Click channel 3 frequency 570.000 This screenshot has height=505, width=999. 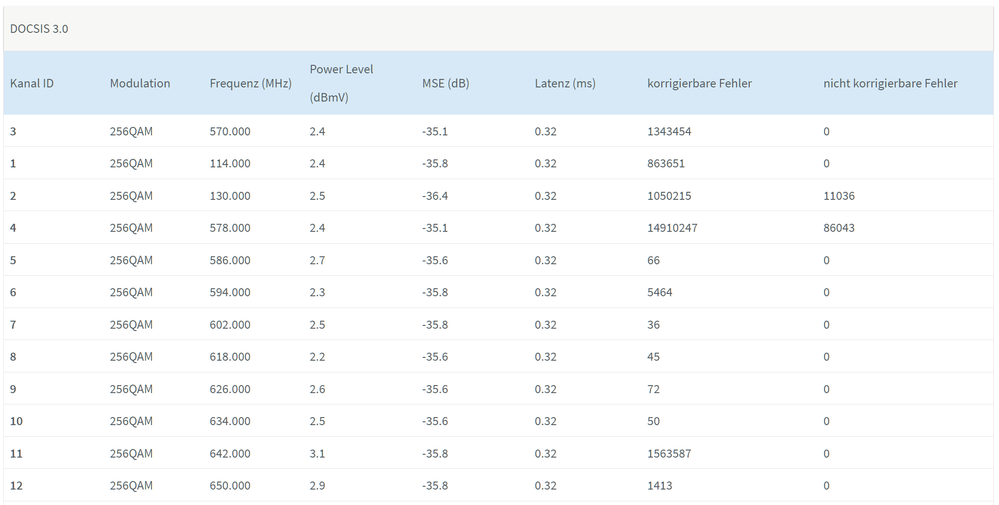pos(230,131)
